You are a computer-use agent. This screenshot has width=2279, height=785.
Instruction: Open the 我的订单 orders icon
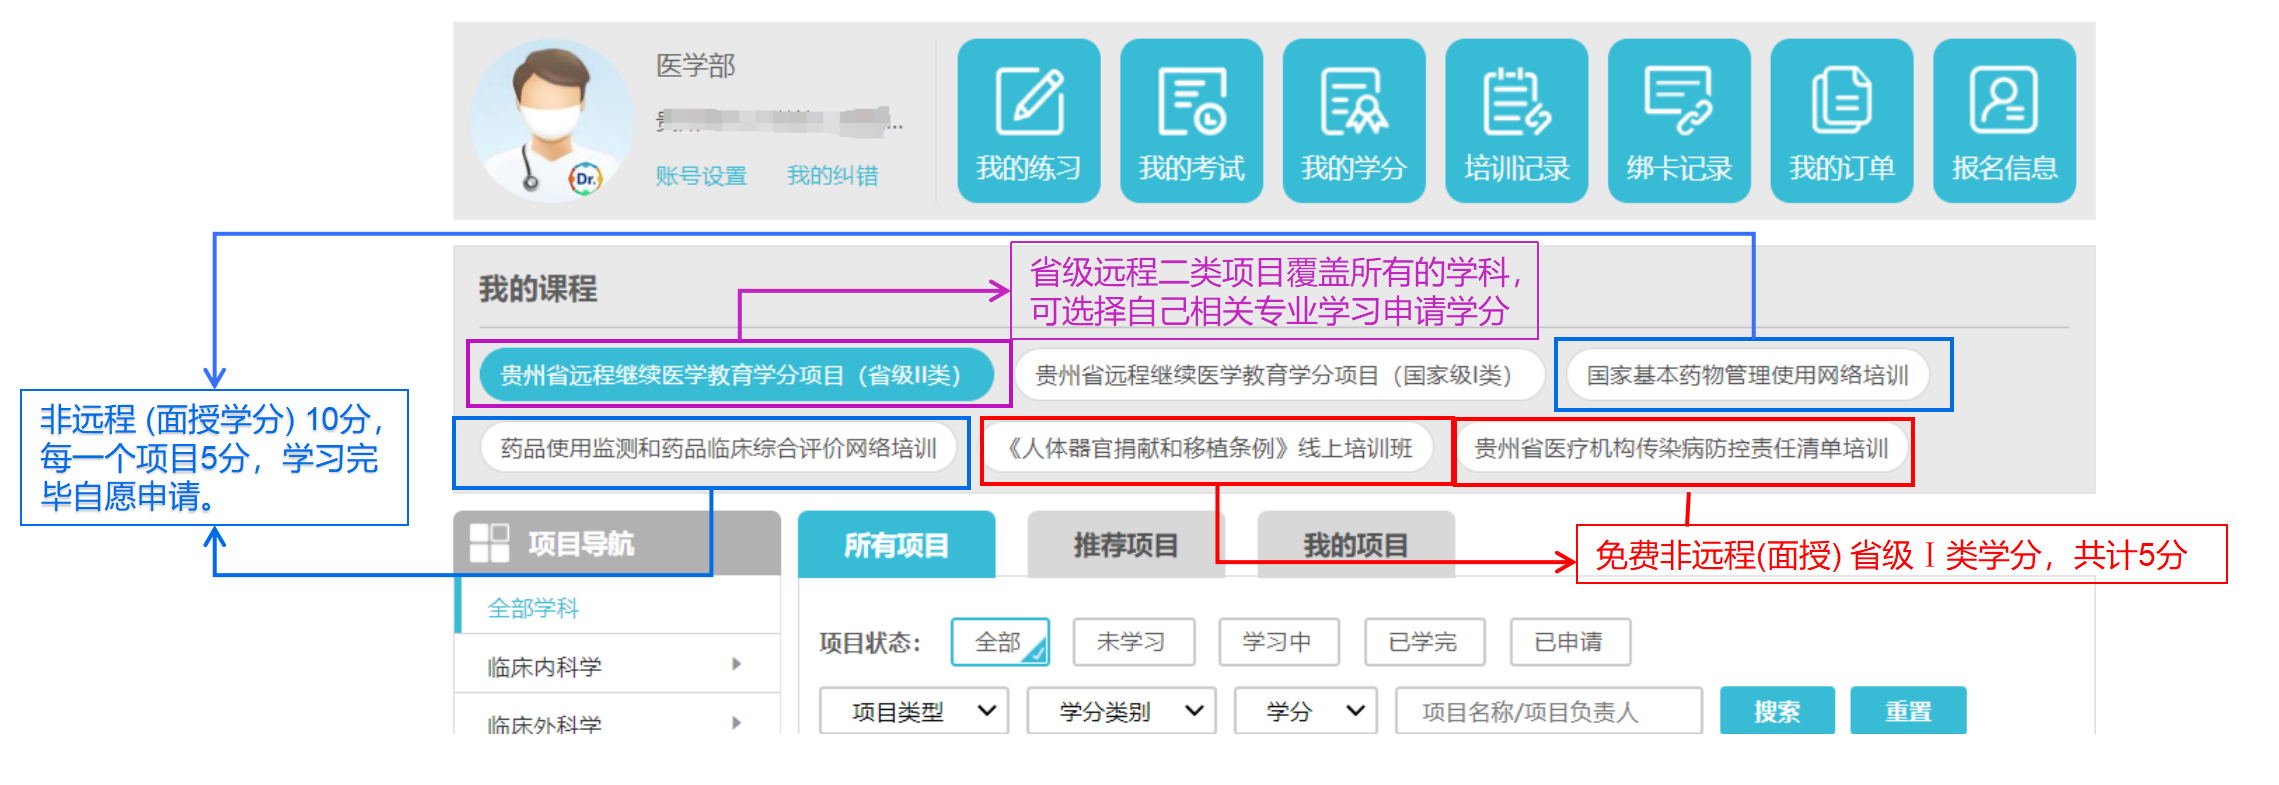[x=1841, y=121]
